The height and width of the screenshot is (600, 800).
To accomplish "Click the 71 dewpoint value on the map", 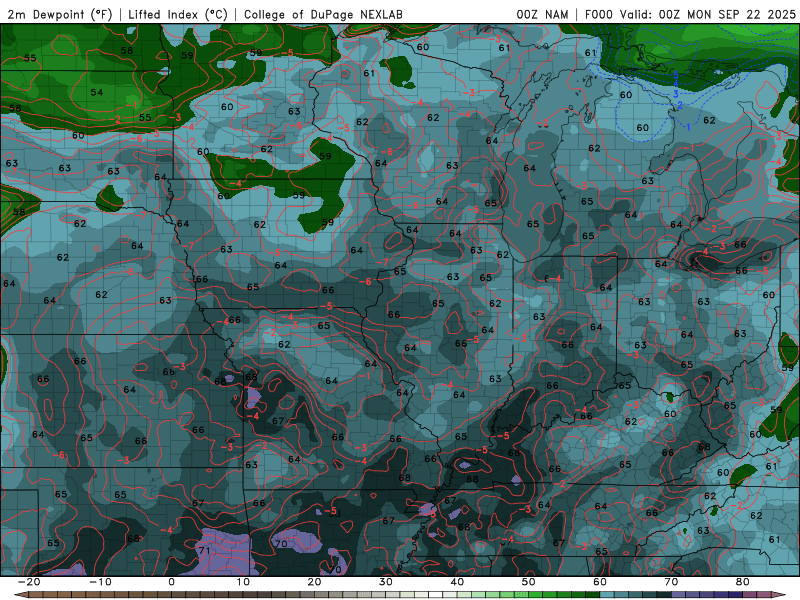I will click(x=205, y=551).
